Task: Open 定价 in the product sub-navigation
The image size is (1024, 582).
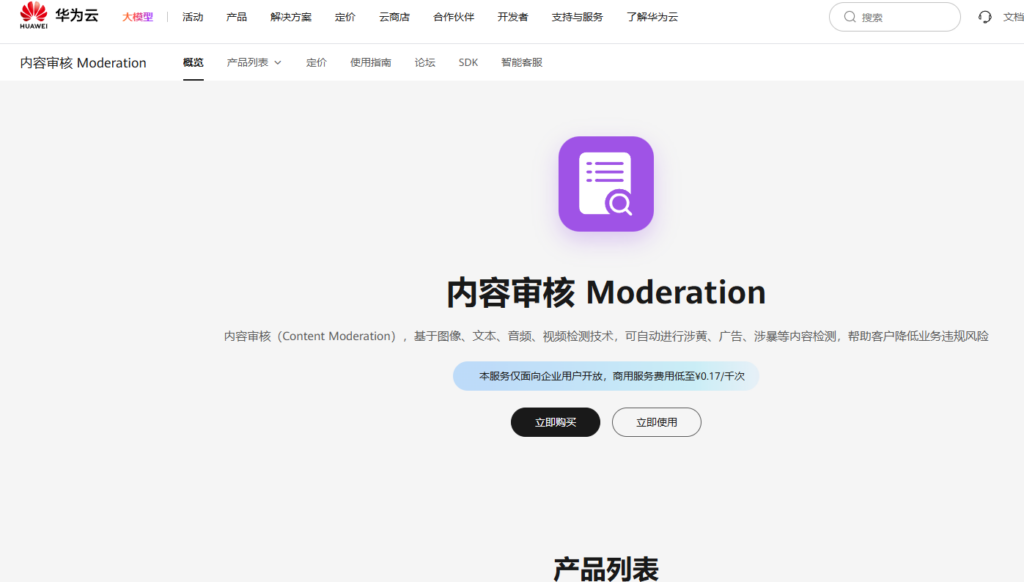Action: [316, 63]
